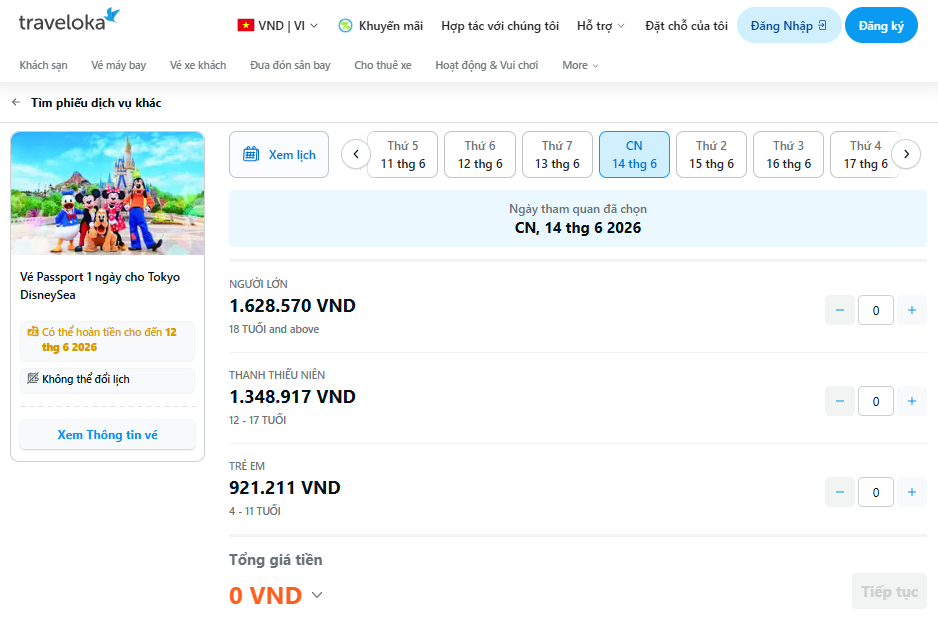The height and width of the screenshot is (633, 938).
Task: Click the Có thể hoàn tiền refund notice
Action: pos(108,340)
